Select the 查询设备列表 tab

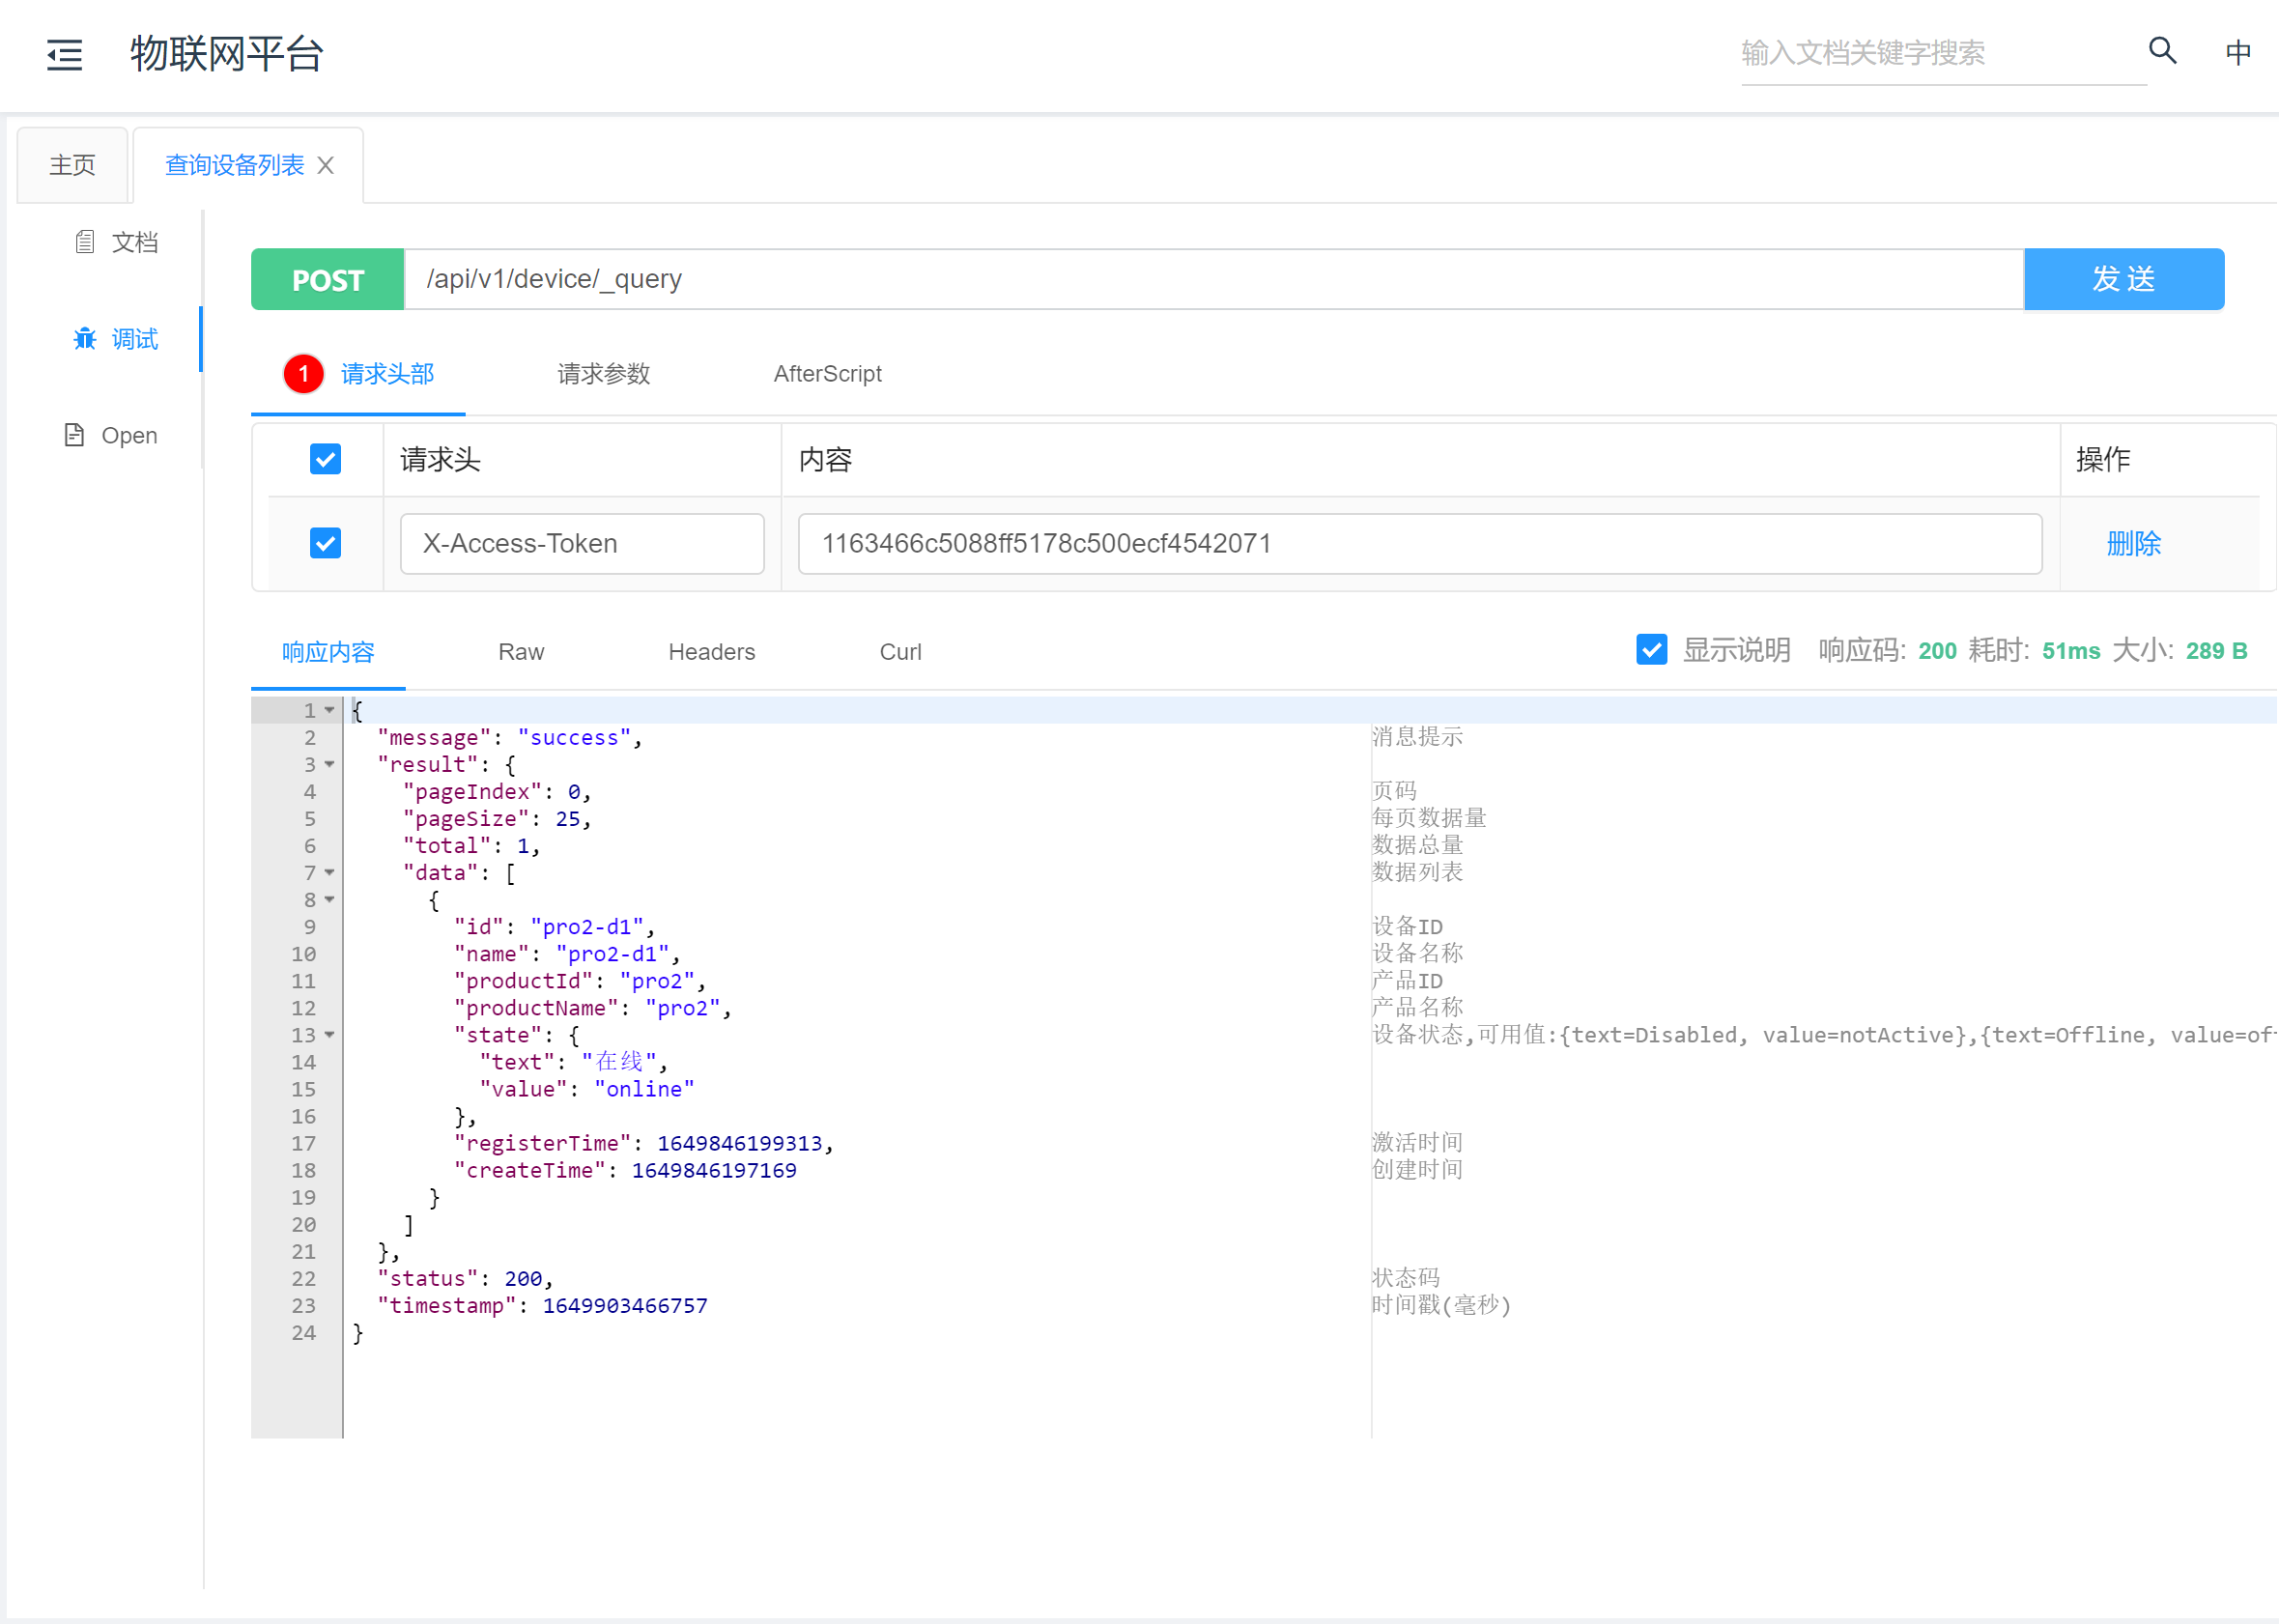(x=234, y=165)
